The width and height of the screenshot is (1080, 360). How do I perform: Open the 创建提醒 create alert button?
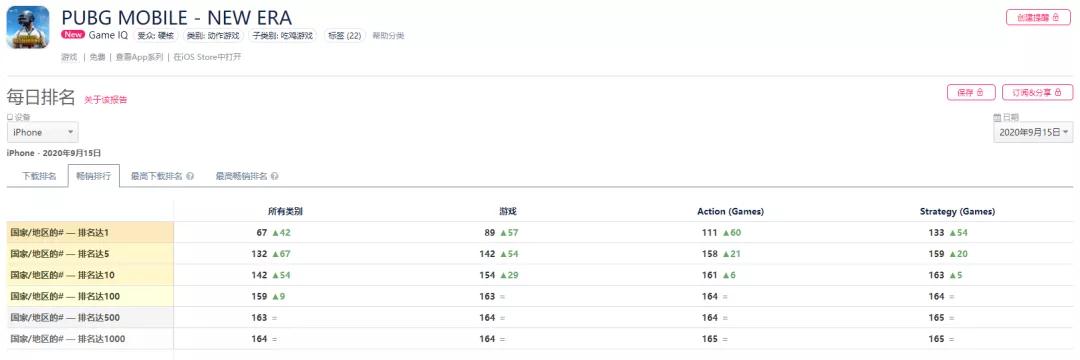pyautogui.click(x=1038, y=18)
